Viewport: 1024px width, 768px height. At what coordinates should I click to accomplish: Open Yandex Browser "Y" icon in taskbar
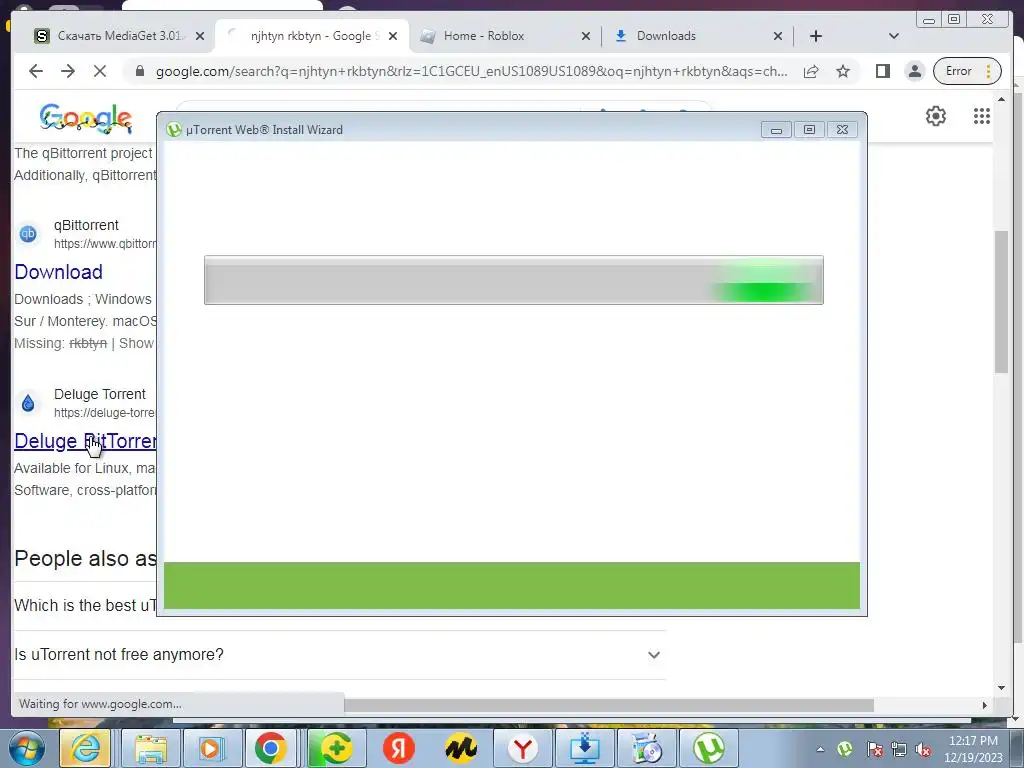tap(522, 748)
